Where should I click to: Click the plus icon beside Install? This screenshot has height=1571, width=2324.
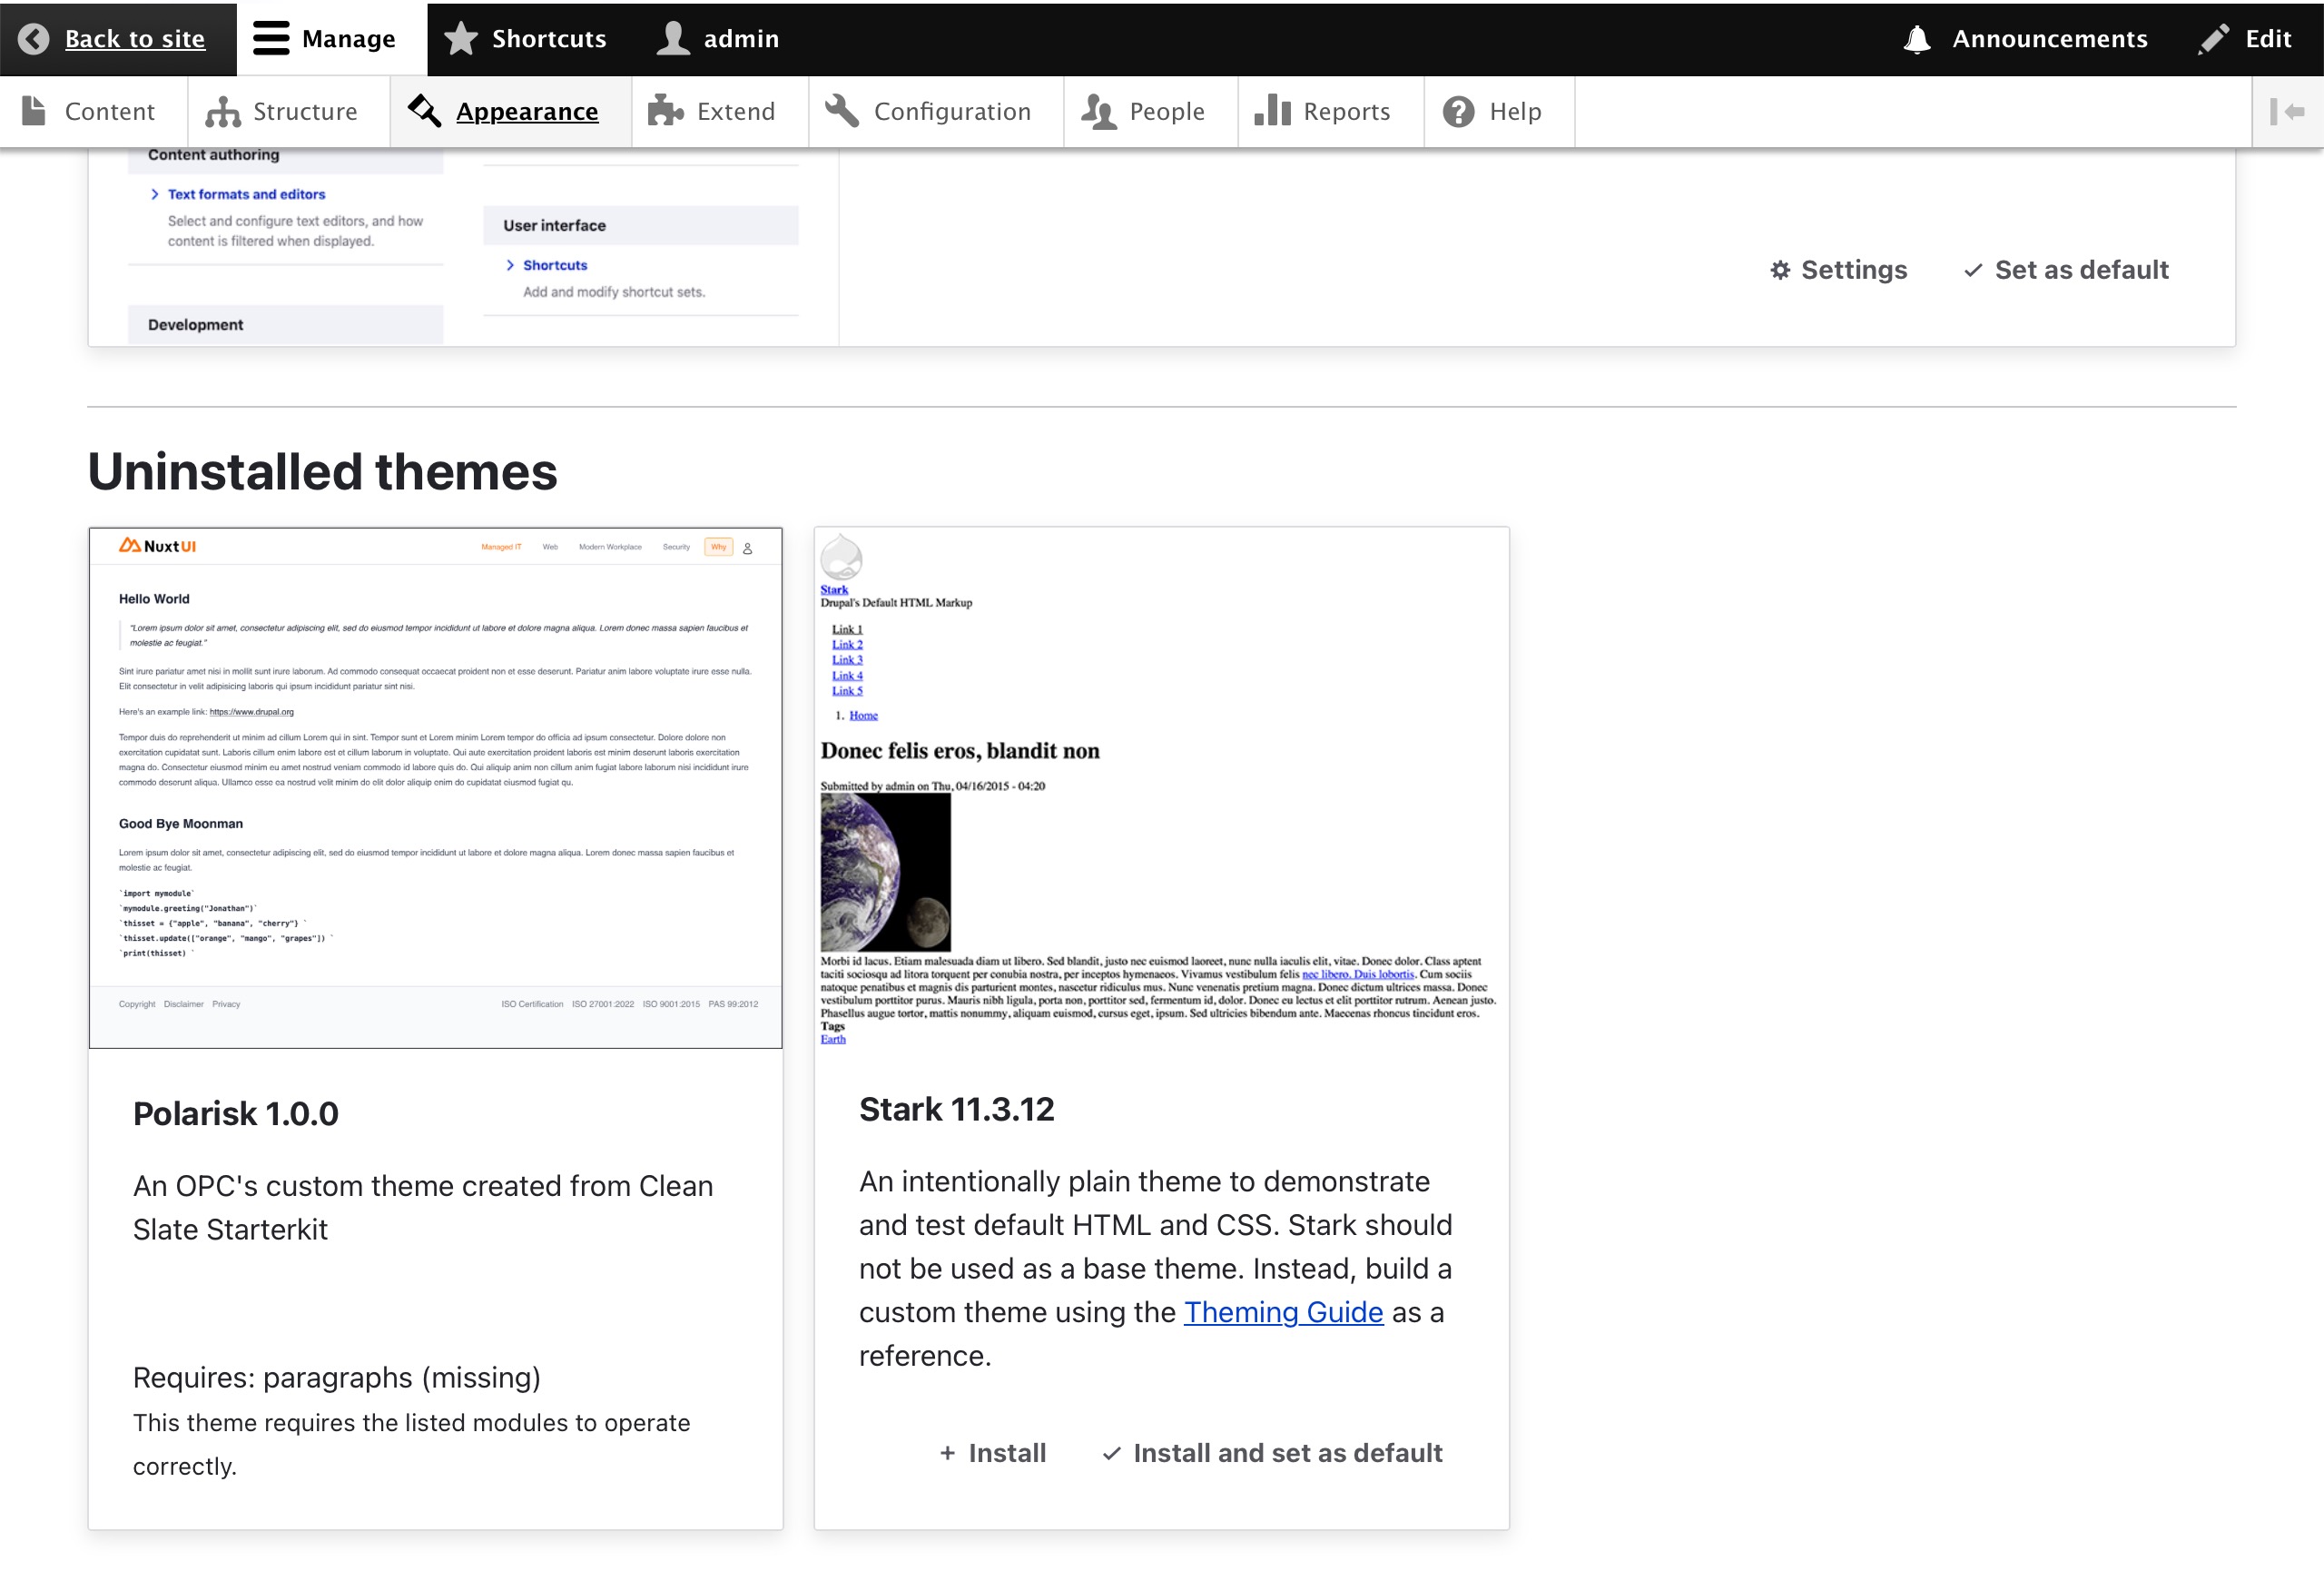click(947, 1453)
